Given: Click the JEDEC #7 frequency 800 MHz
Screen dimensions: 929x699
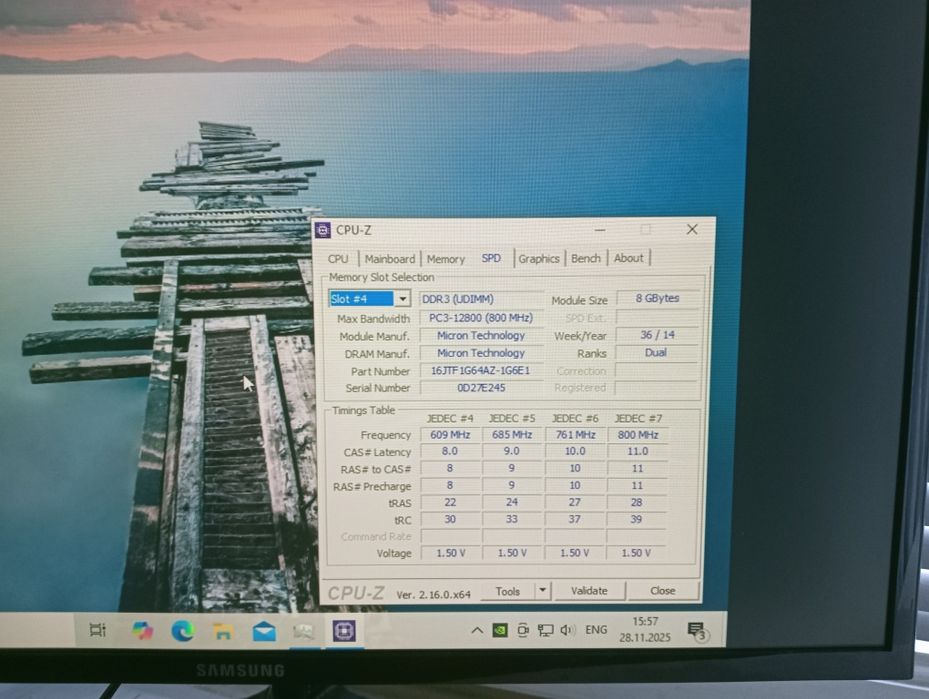Looking at the screenshot, I should [x=638, y=434].
